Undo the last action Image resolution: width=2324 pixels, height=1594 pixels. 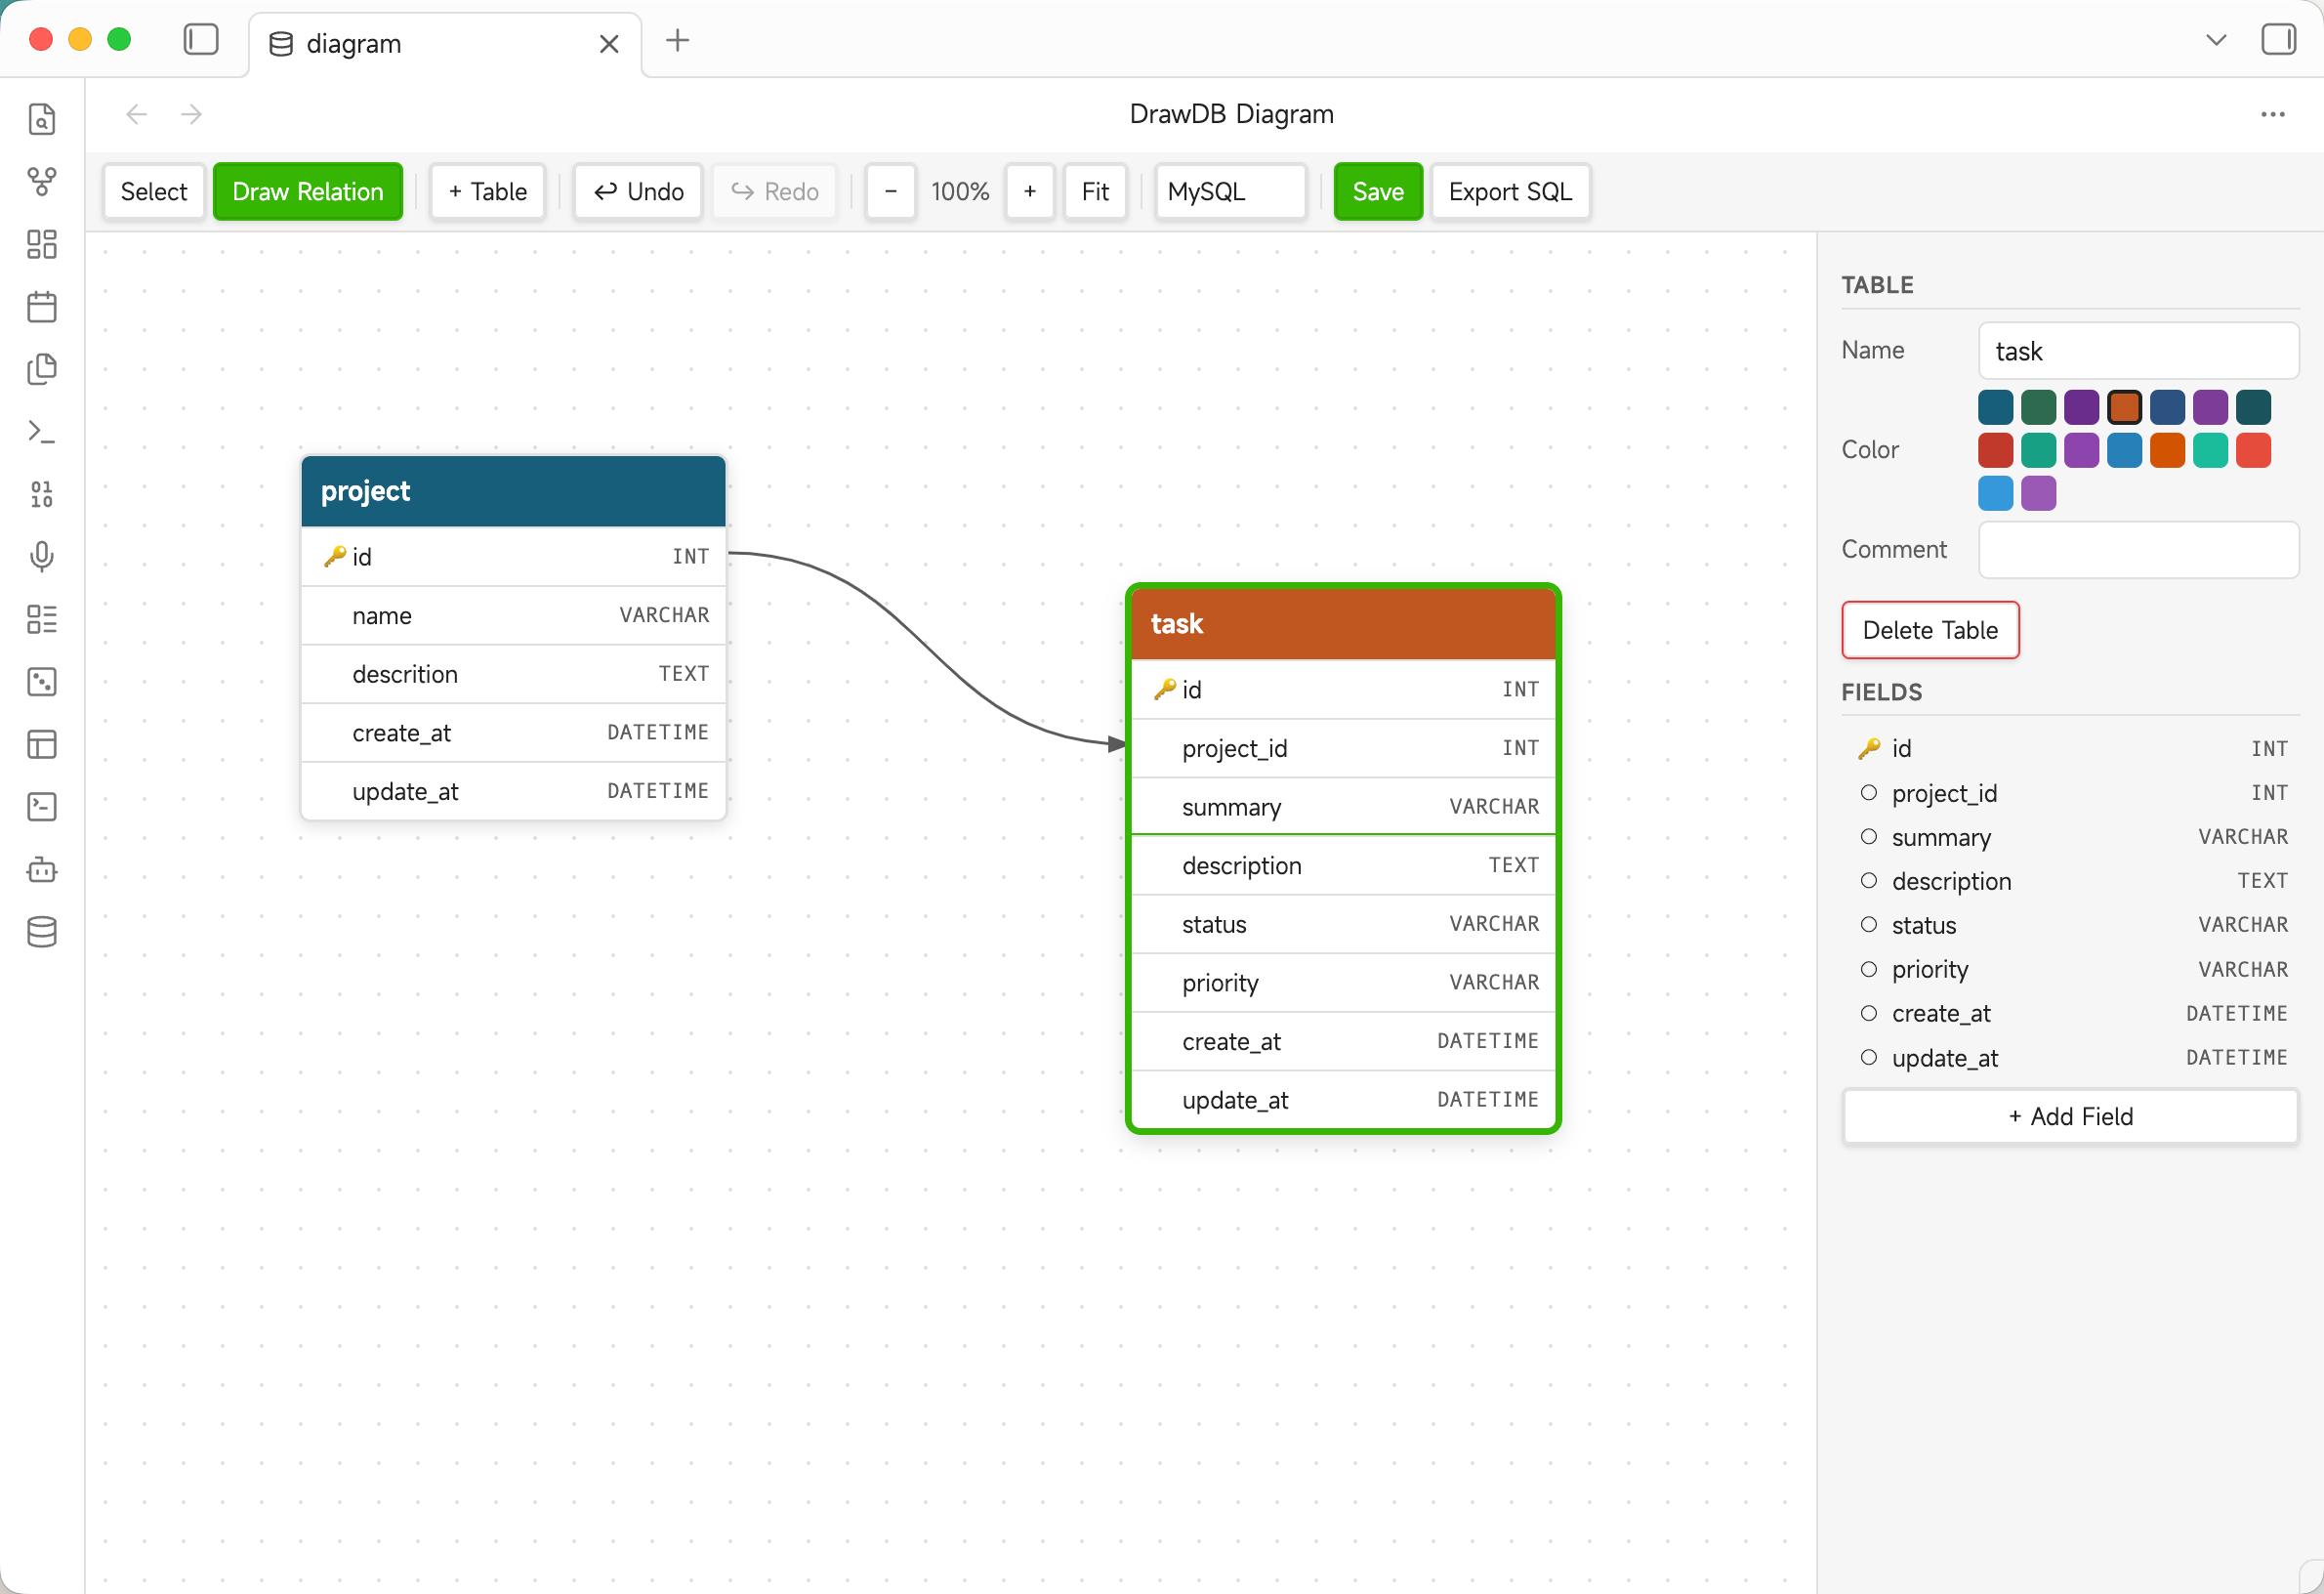(x=638, y=191)
